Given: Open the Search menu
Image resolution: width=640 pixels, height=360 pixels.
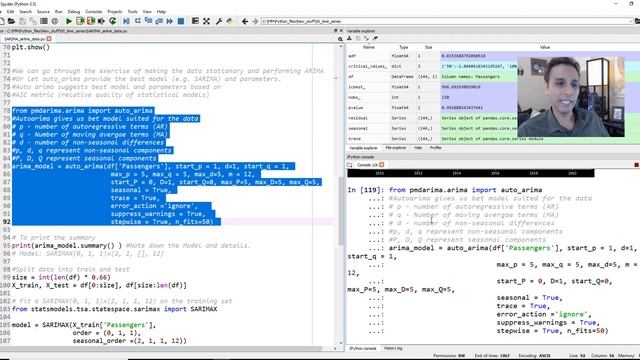Looking at the screenshot, I should [x=25, y=12].
